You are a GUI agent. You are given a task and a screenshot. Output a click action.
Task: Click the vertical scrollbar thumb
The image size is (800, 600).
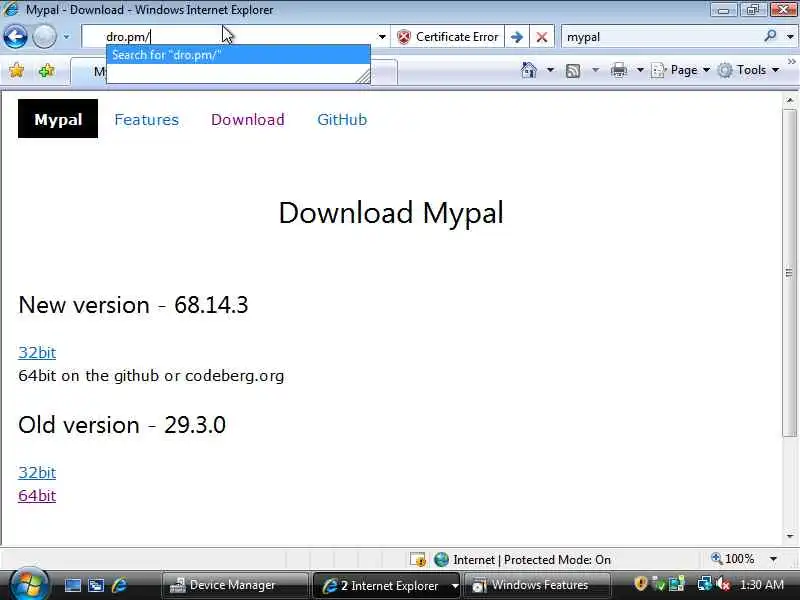coord(790,272)
